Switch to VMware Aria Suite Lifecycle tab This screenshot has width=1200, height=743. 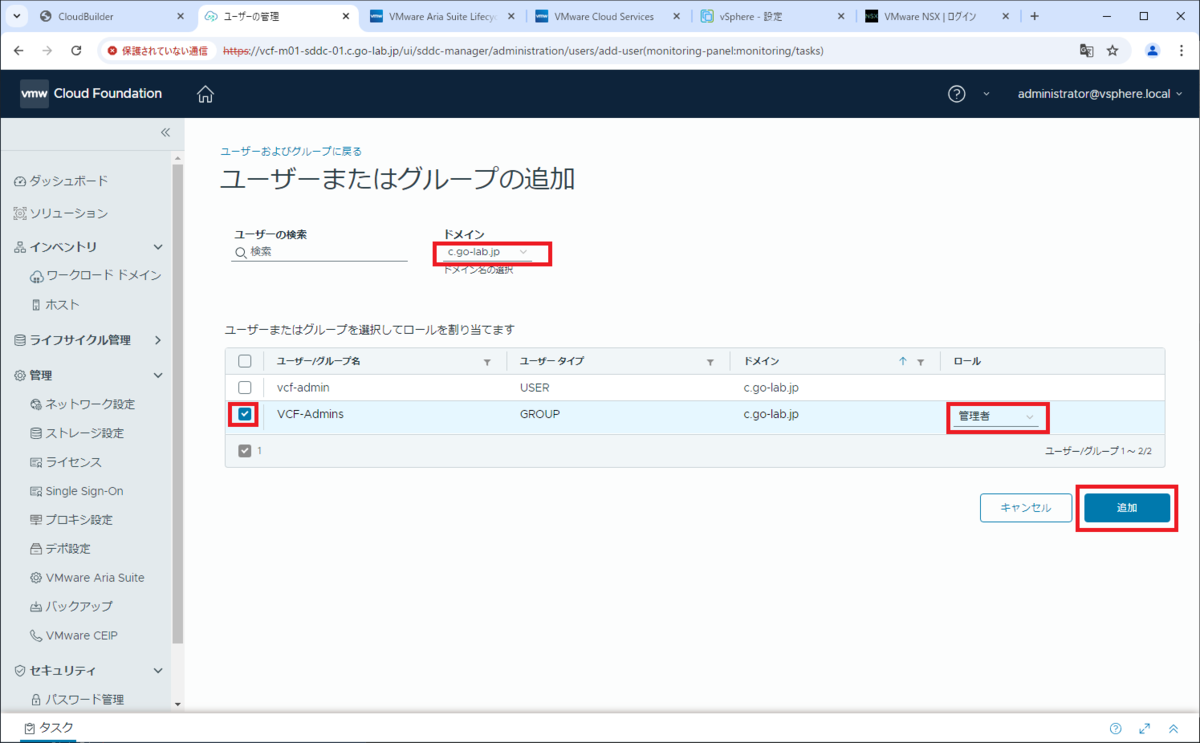click(442, 17)
